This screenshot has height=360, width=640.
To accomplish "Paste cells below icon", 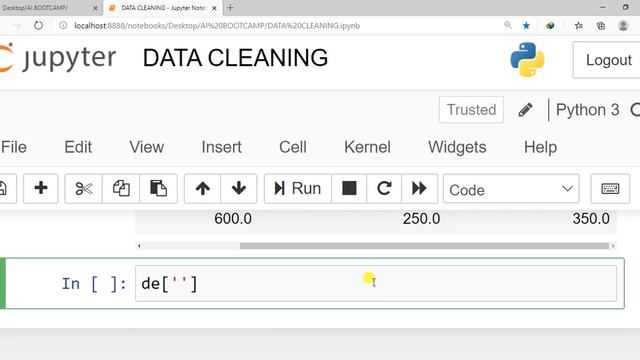I will coord(158,189).
